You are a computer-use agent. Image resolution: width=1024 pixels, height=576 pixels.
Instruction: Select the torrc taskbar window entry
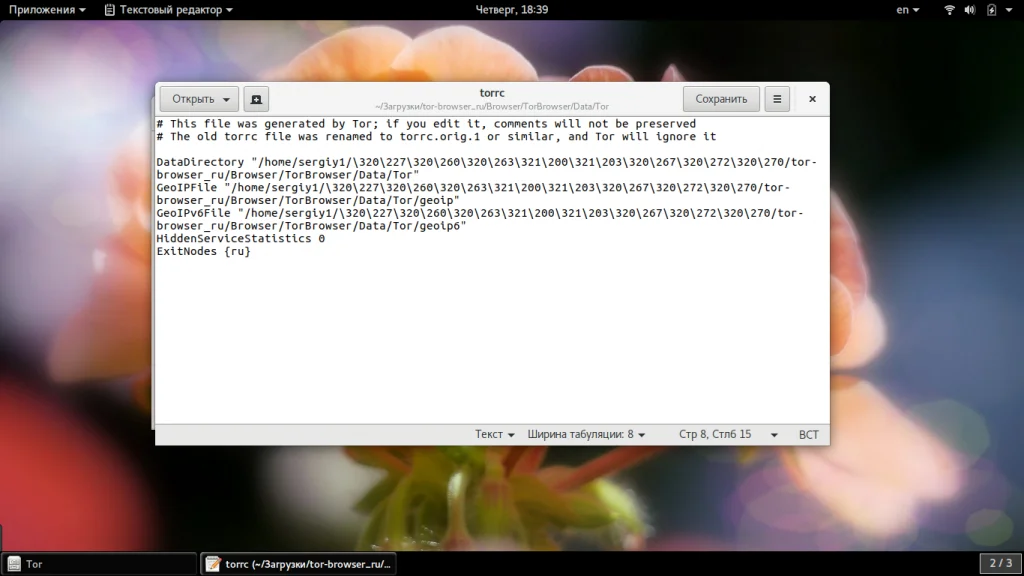click(298, 564)
